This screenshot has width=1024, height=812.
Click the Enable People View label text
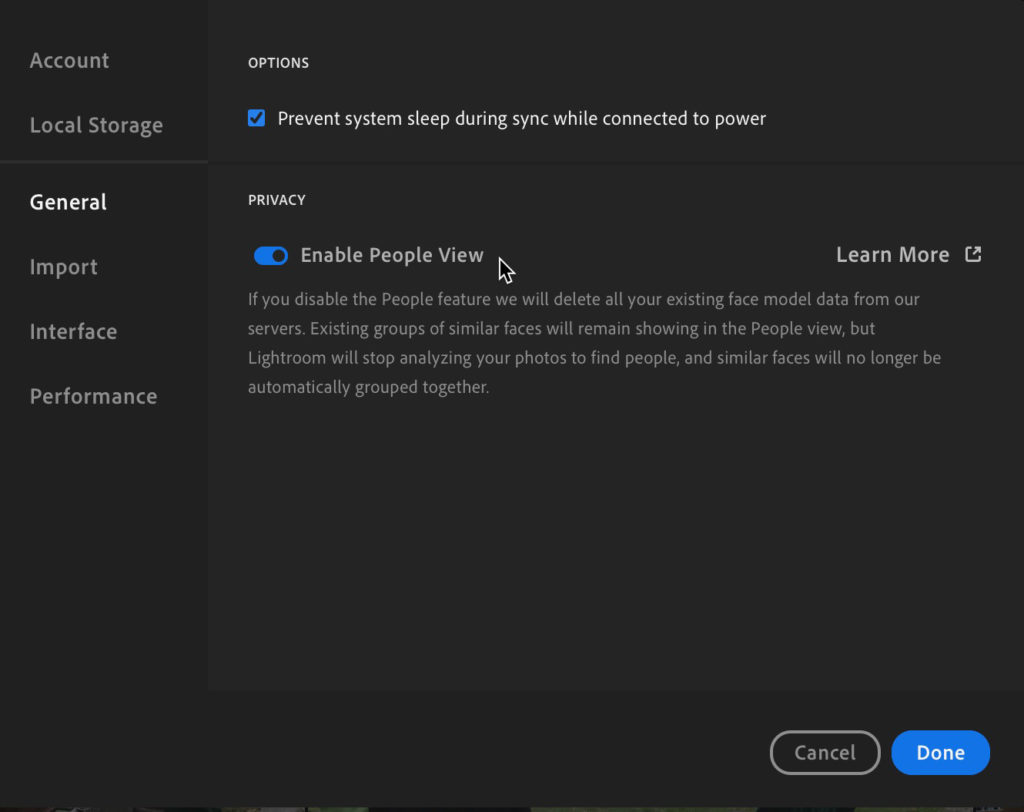[392, 255]
